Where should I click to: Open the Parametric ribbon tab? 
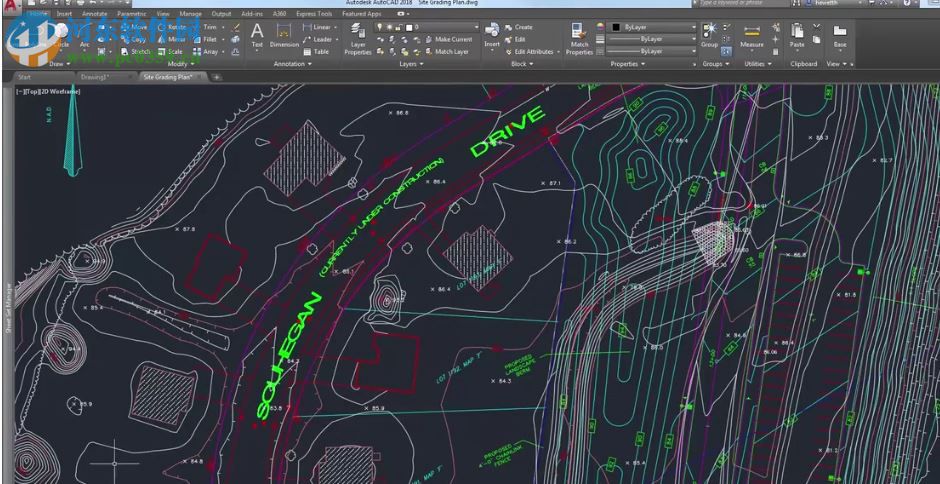[131, 13]
